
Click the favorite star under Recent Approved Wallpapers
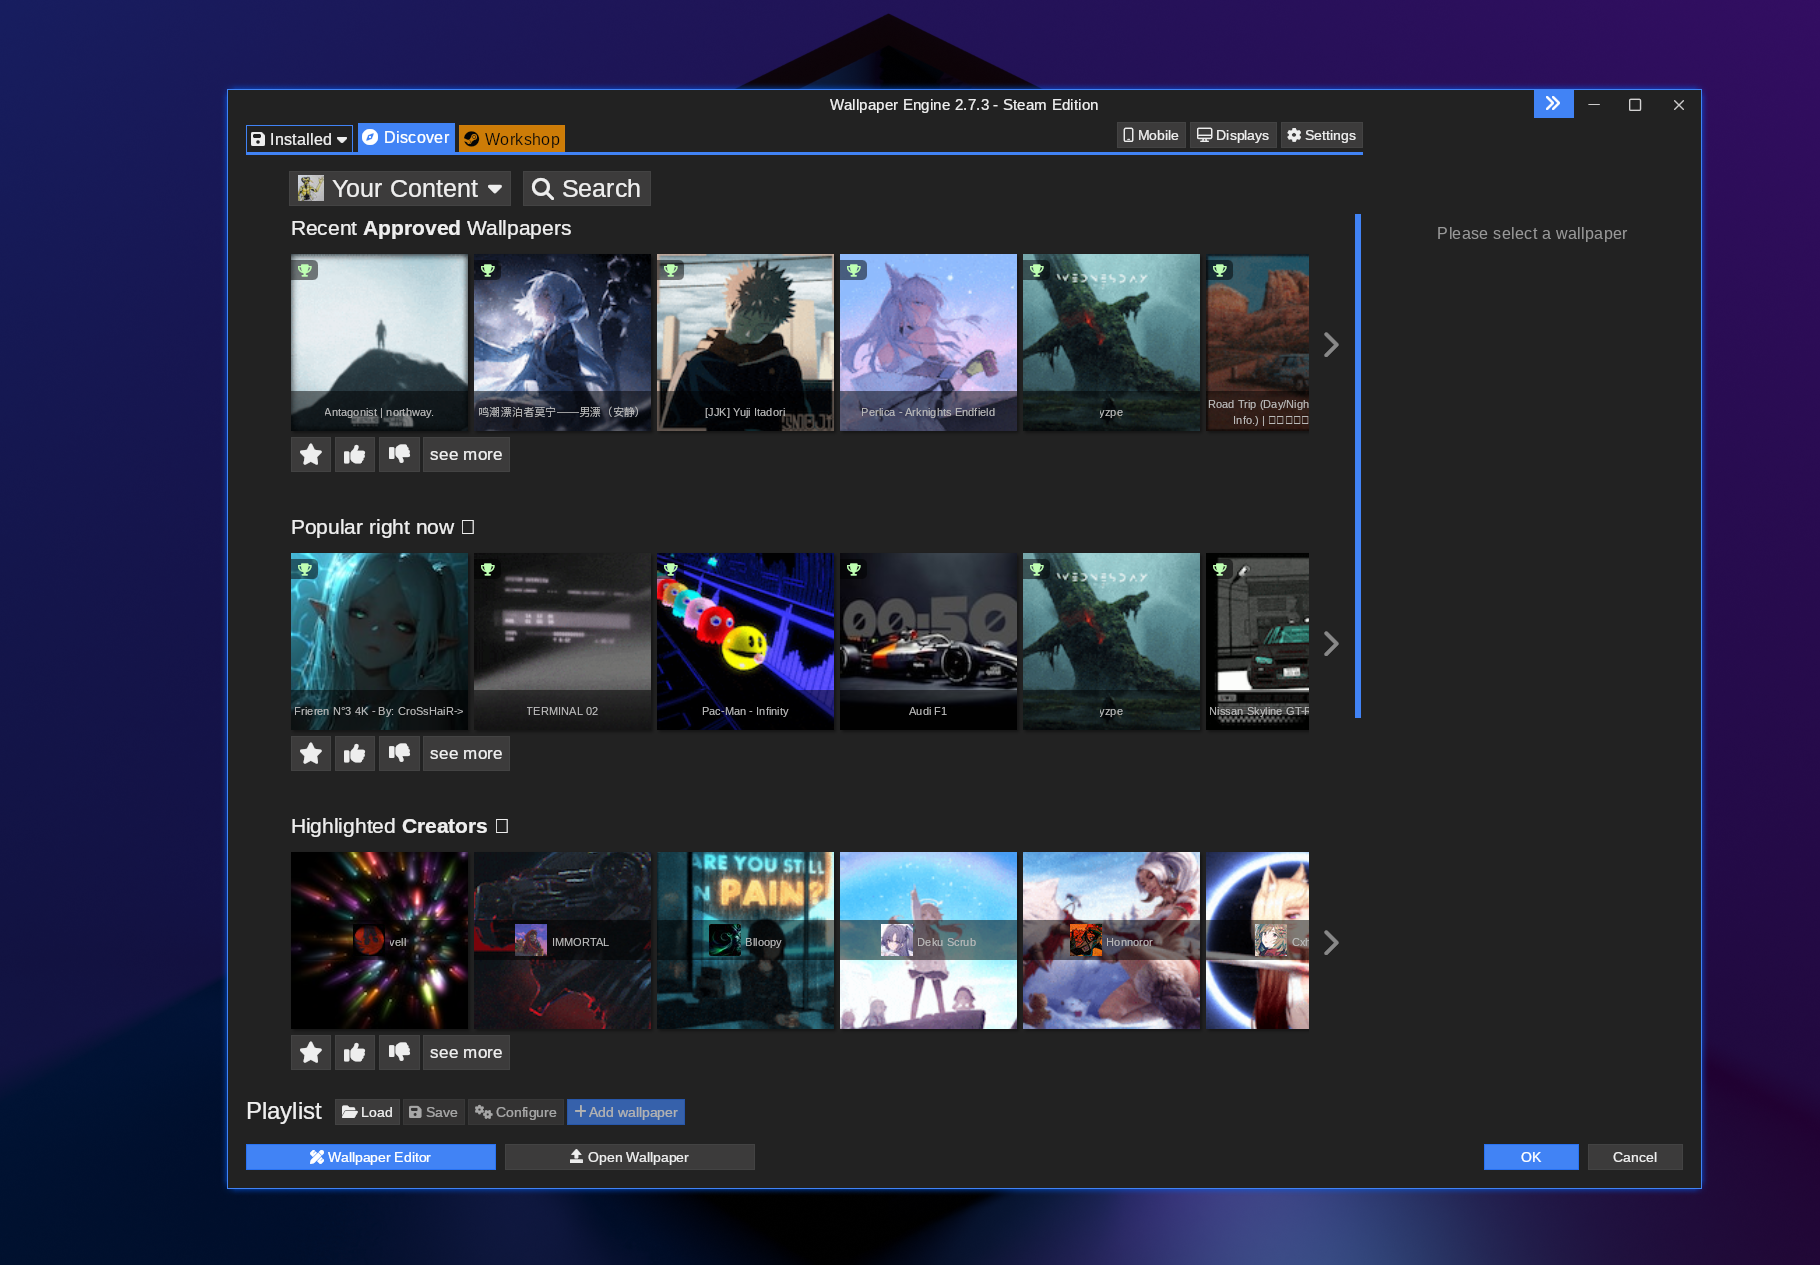(x=311, y=455)
